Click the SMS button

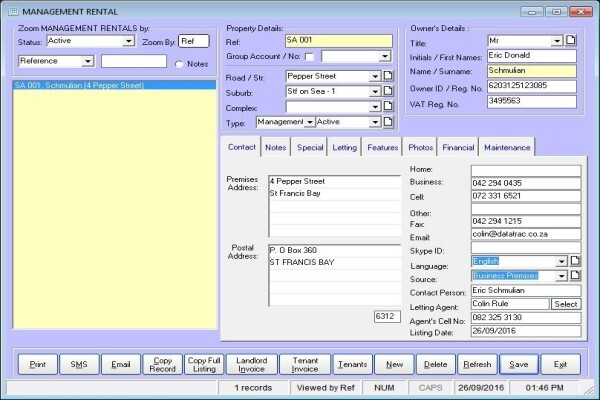pos(79,364)
